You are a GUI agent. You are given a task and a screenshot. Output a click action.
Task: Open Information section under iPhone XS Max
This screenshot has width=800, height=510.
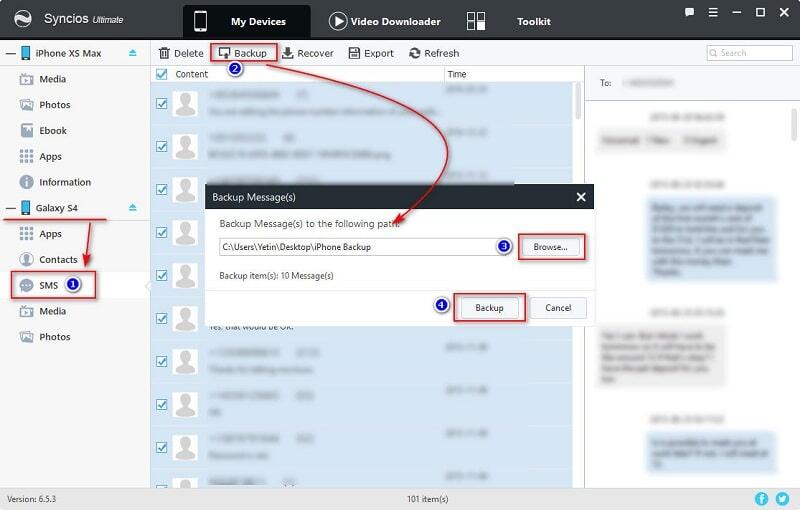pos(64,182)
